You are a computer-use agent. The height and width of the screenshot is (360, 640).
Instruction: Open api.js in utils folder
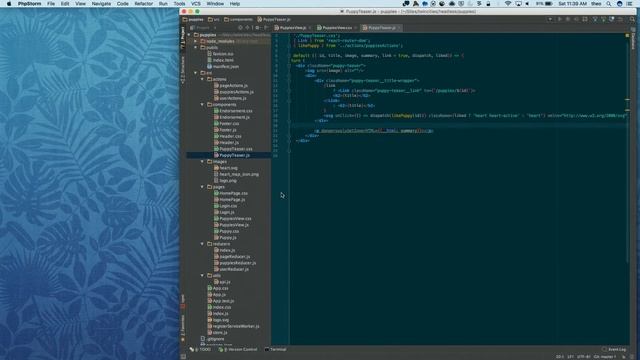point(222,282)
